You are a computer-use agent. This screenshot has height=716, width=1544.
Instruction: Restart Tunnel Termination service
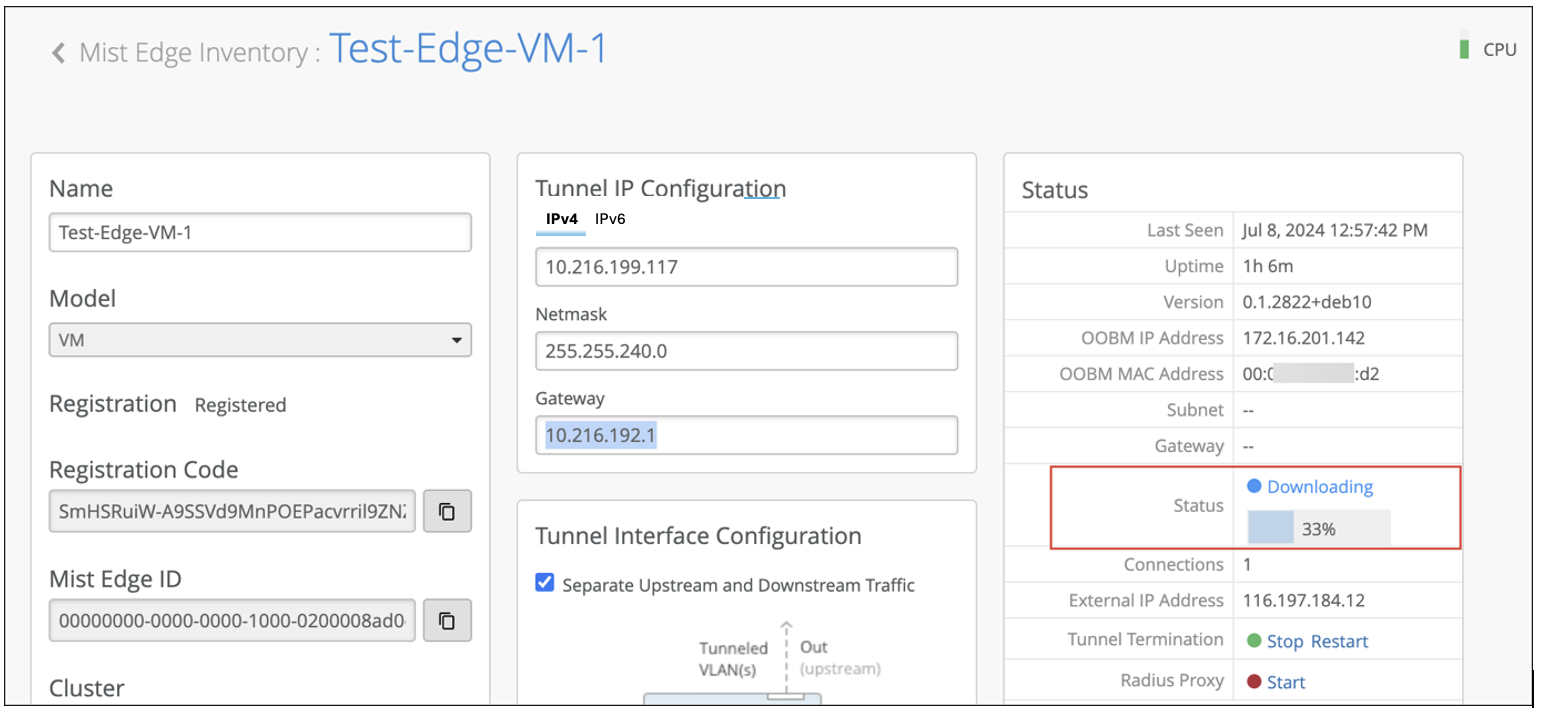click(x=1339, y=641)
